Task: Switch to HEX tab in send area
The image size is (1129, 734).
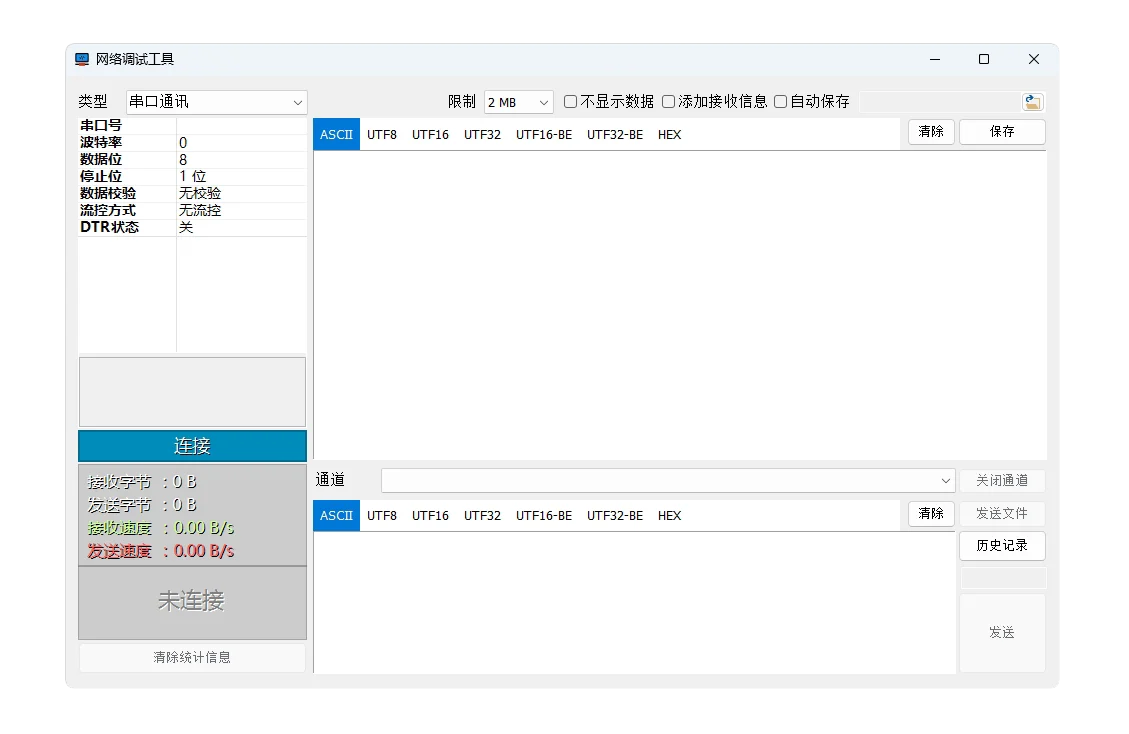Action: pyautogui.click(x=670, y=516)
